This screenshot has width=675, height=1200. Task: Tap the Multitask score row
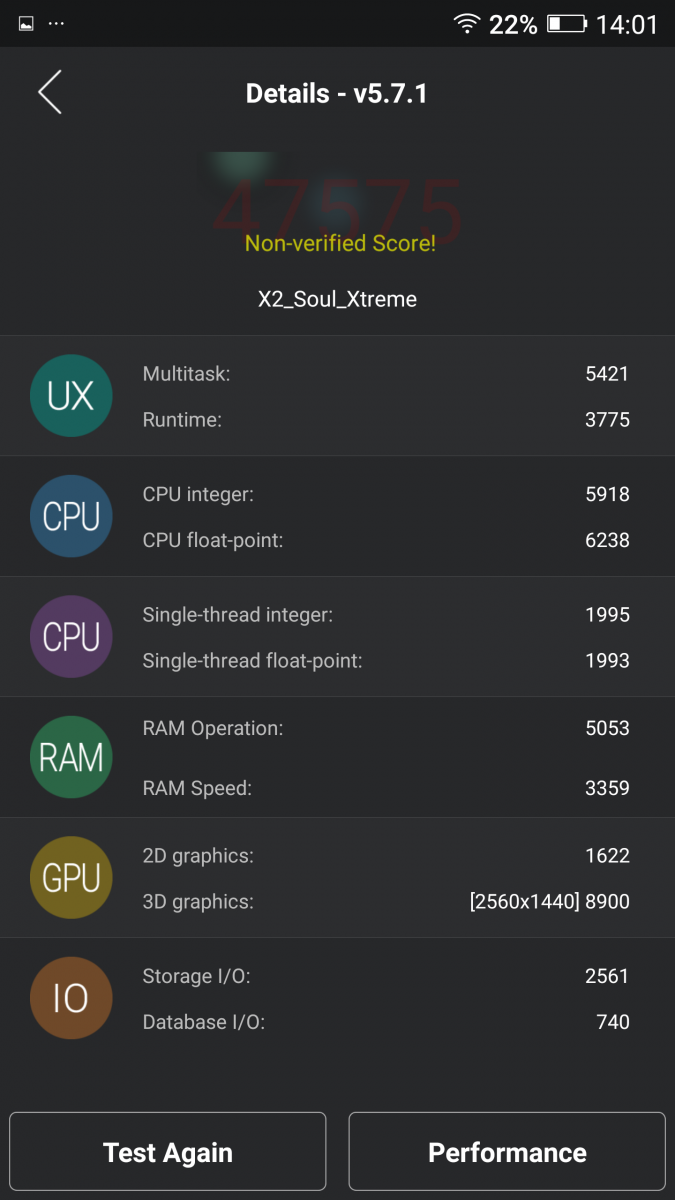386,374
